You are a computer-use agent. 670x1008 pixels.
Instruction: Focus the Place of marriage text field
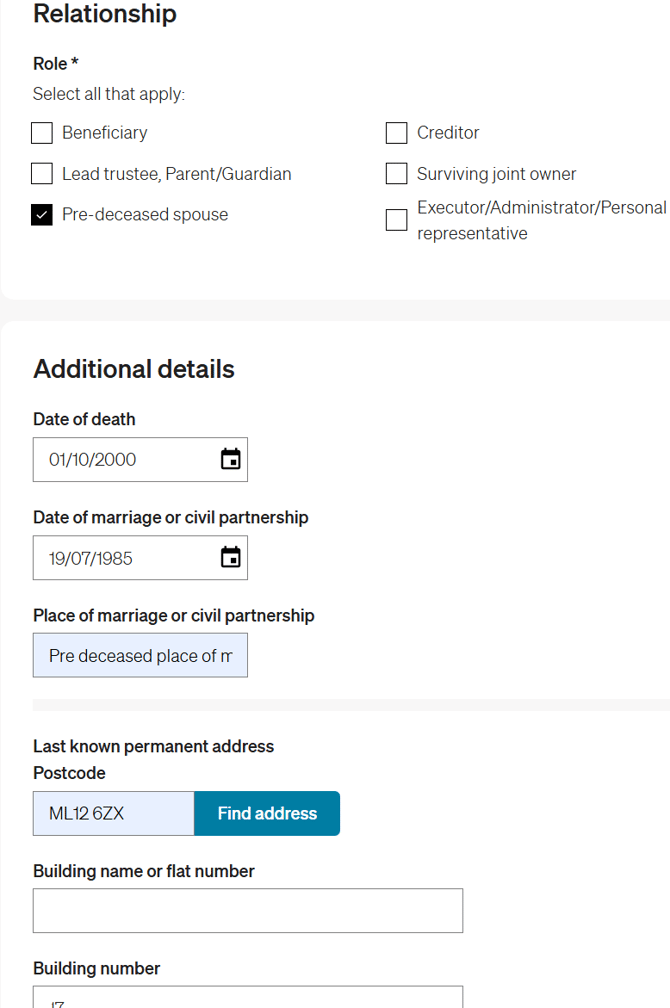(140, 656)
